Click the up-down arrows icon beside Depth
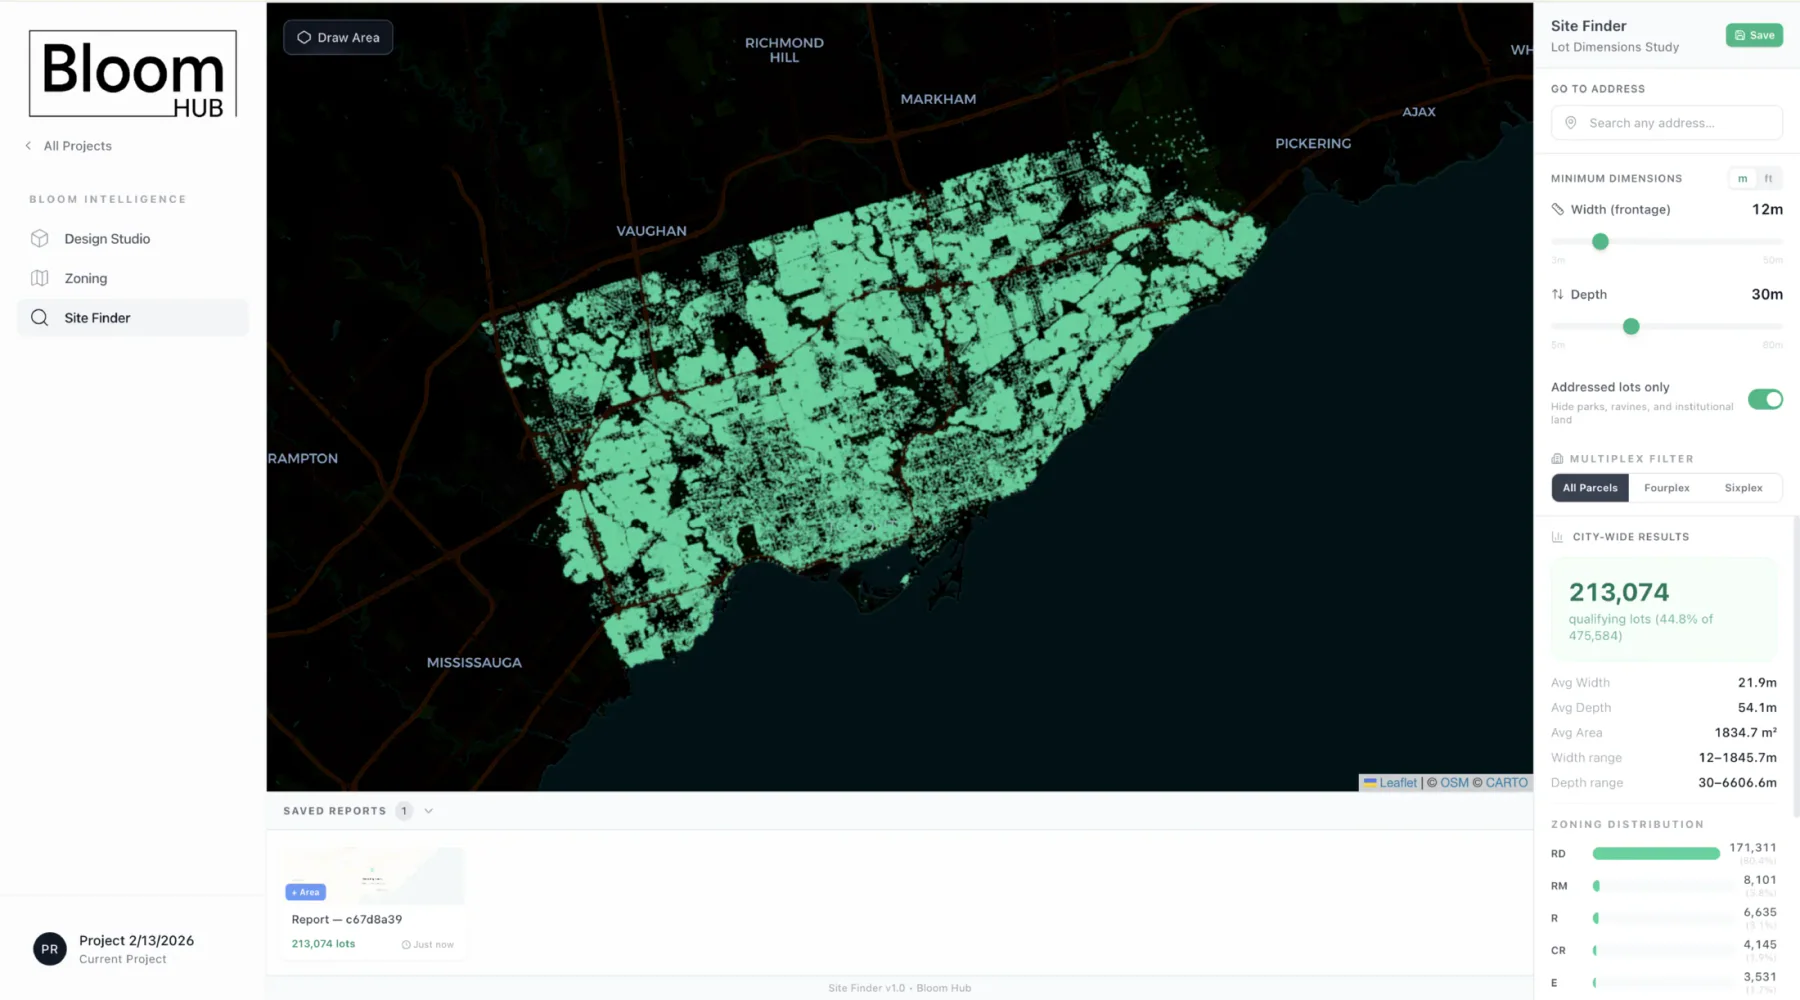 [x=1557, y=294]
